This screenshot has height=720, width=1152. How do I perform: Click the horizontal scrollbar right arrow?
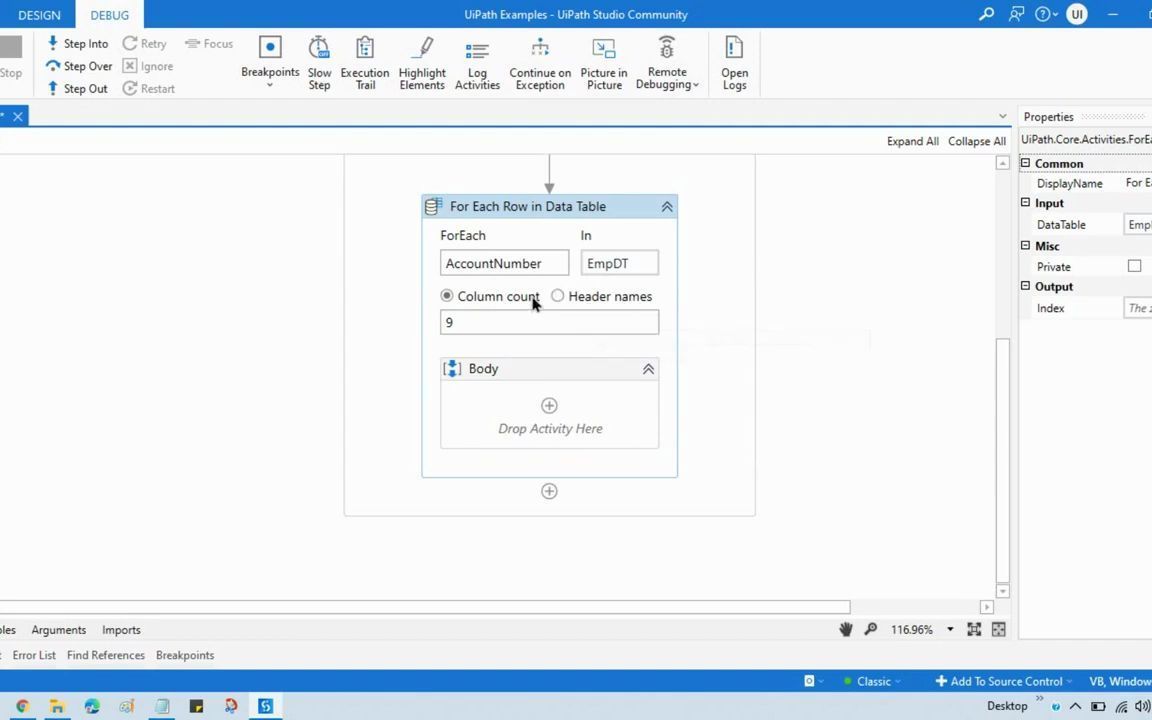(987, 607)
